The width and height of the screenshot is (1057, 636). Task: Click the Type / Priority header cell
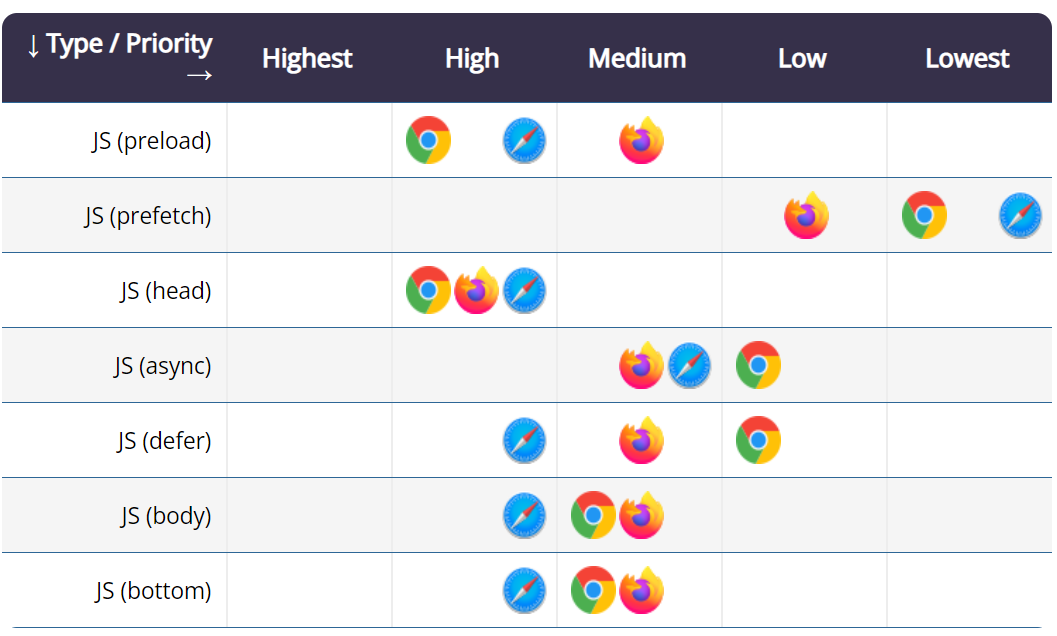(119, 58)
